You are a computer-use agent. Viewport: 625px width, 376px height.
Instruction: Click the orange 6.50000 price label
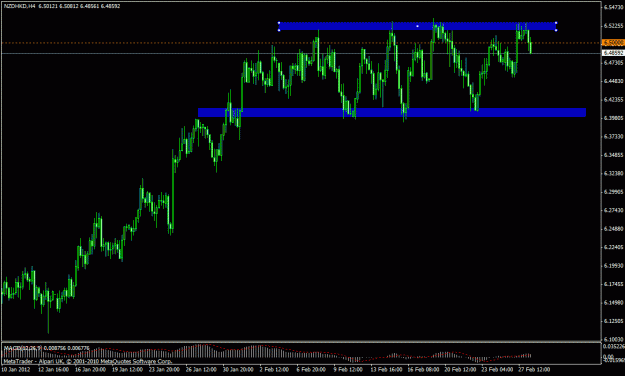[x=613, y=43]
